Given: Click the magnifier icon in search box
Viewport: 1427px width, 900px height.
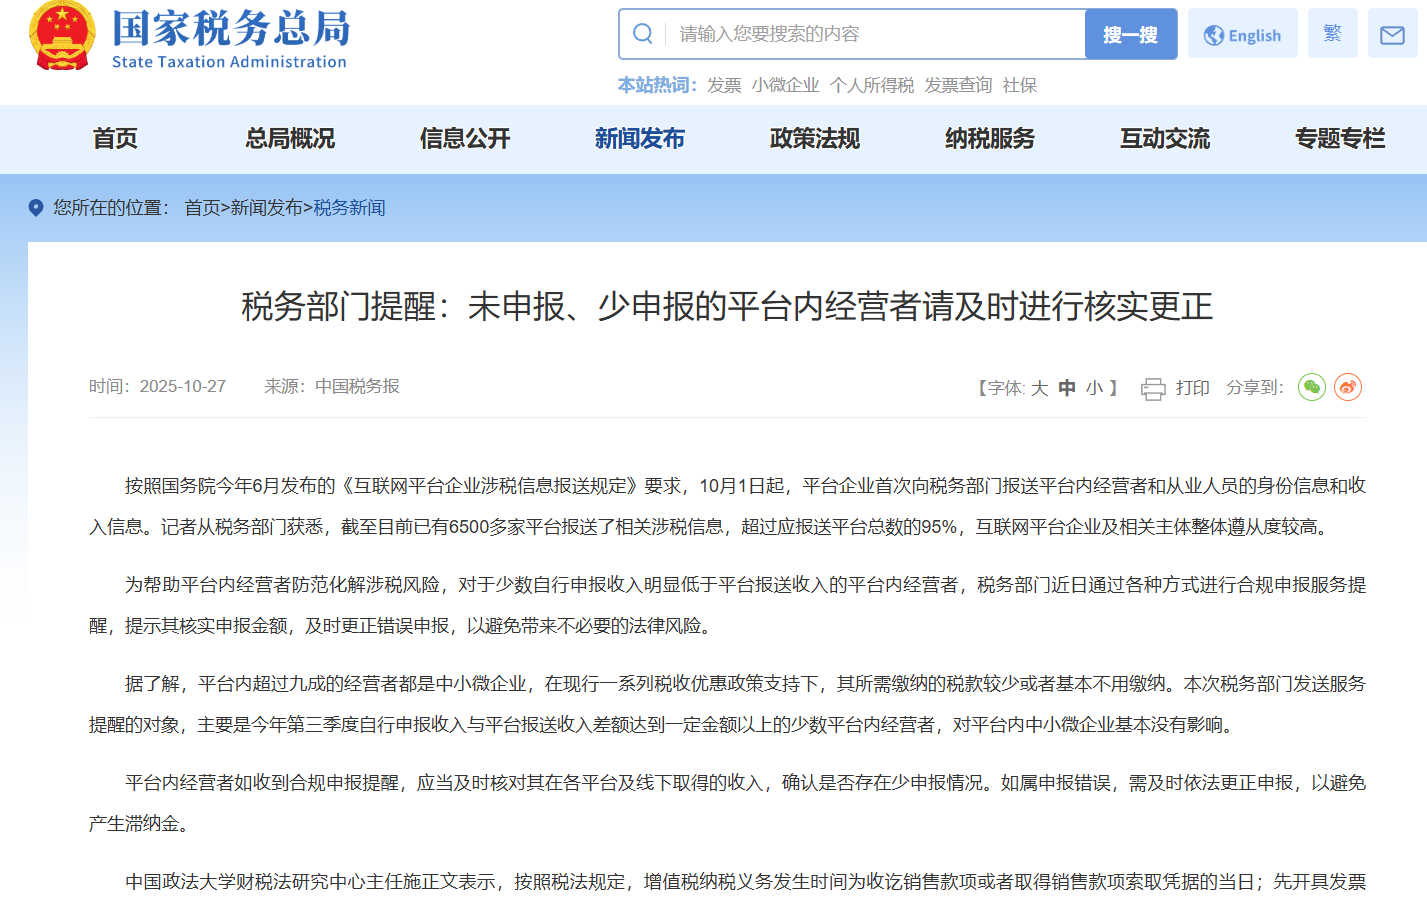Looking at the screenshot, I should (x=643, y=34).
